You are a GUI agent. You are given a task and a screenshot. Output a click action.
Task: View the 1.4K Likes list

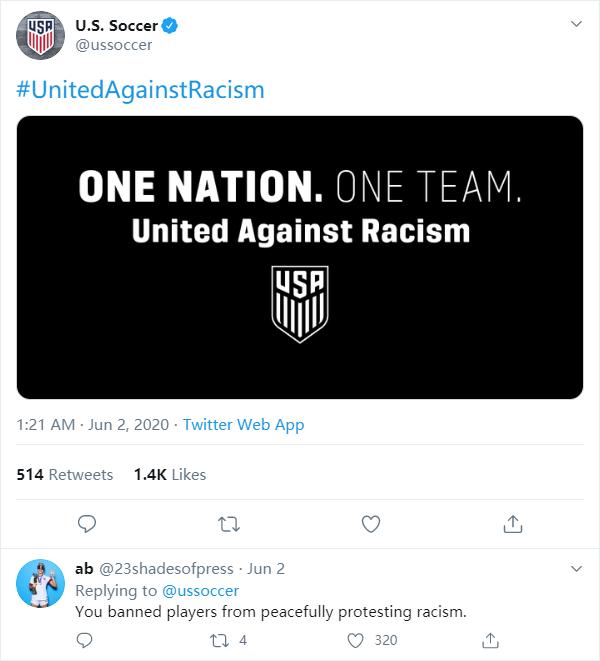point(169,474)
